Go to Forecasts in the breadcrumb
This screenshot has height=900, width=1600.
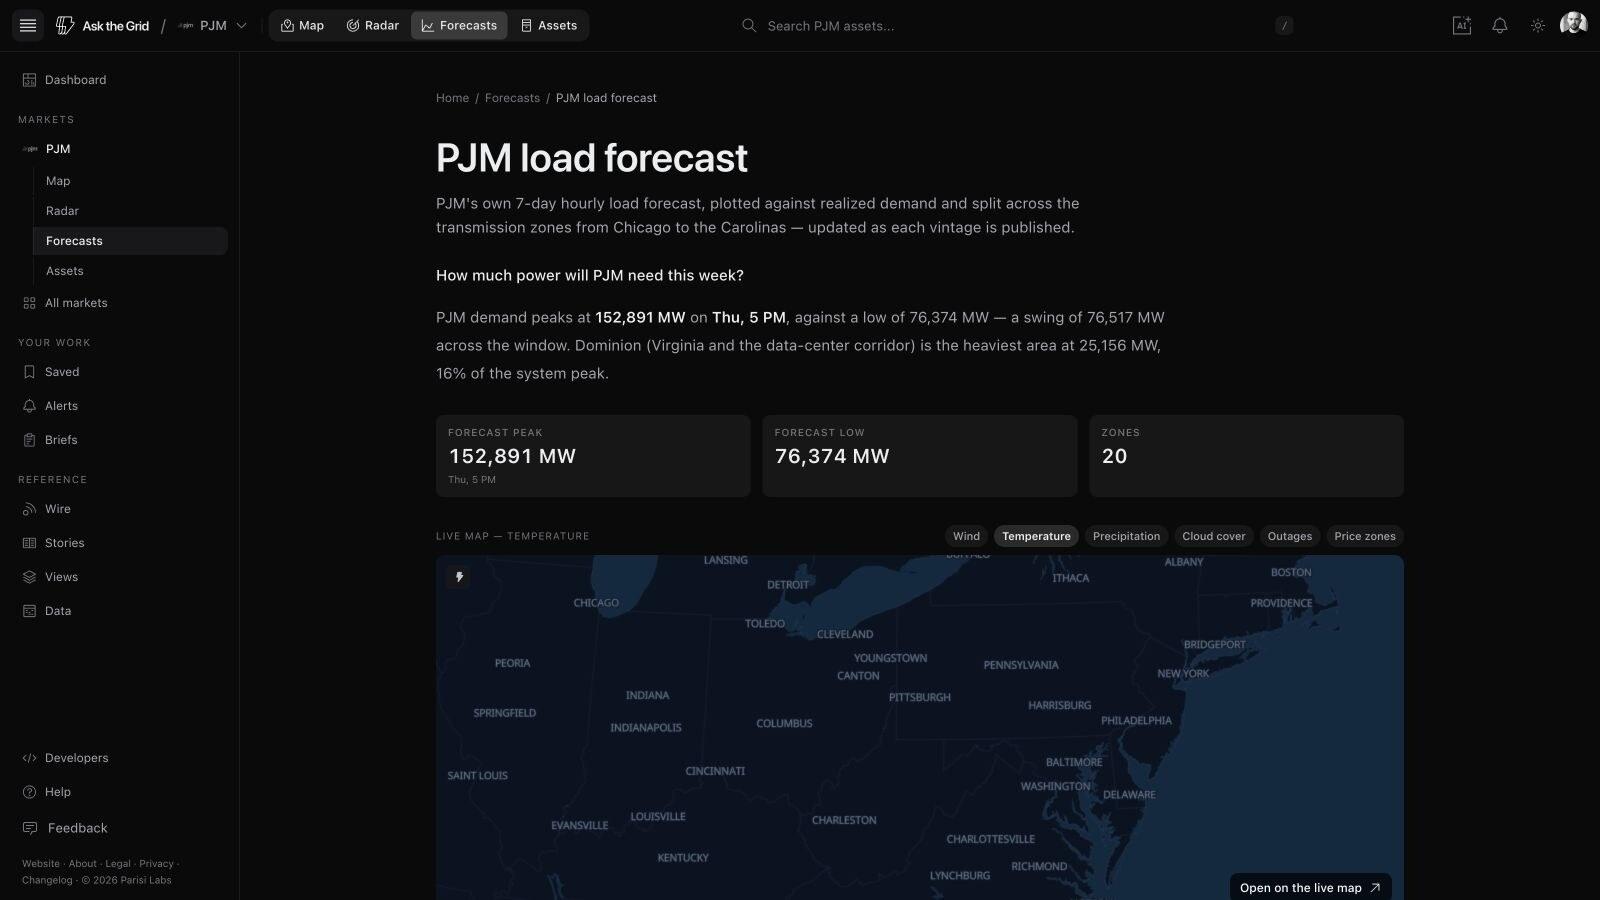point(512,98)
